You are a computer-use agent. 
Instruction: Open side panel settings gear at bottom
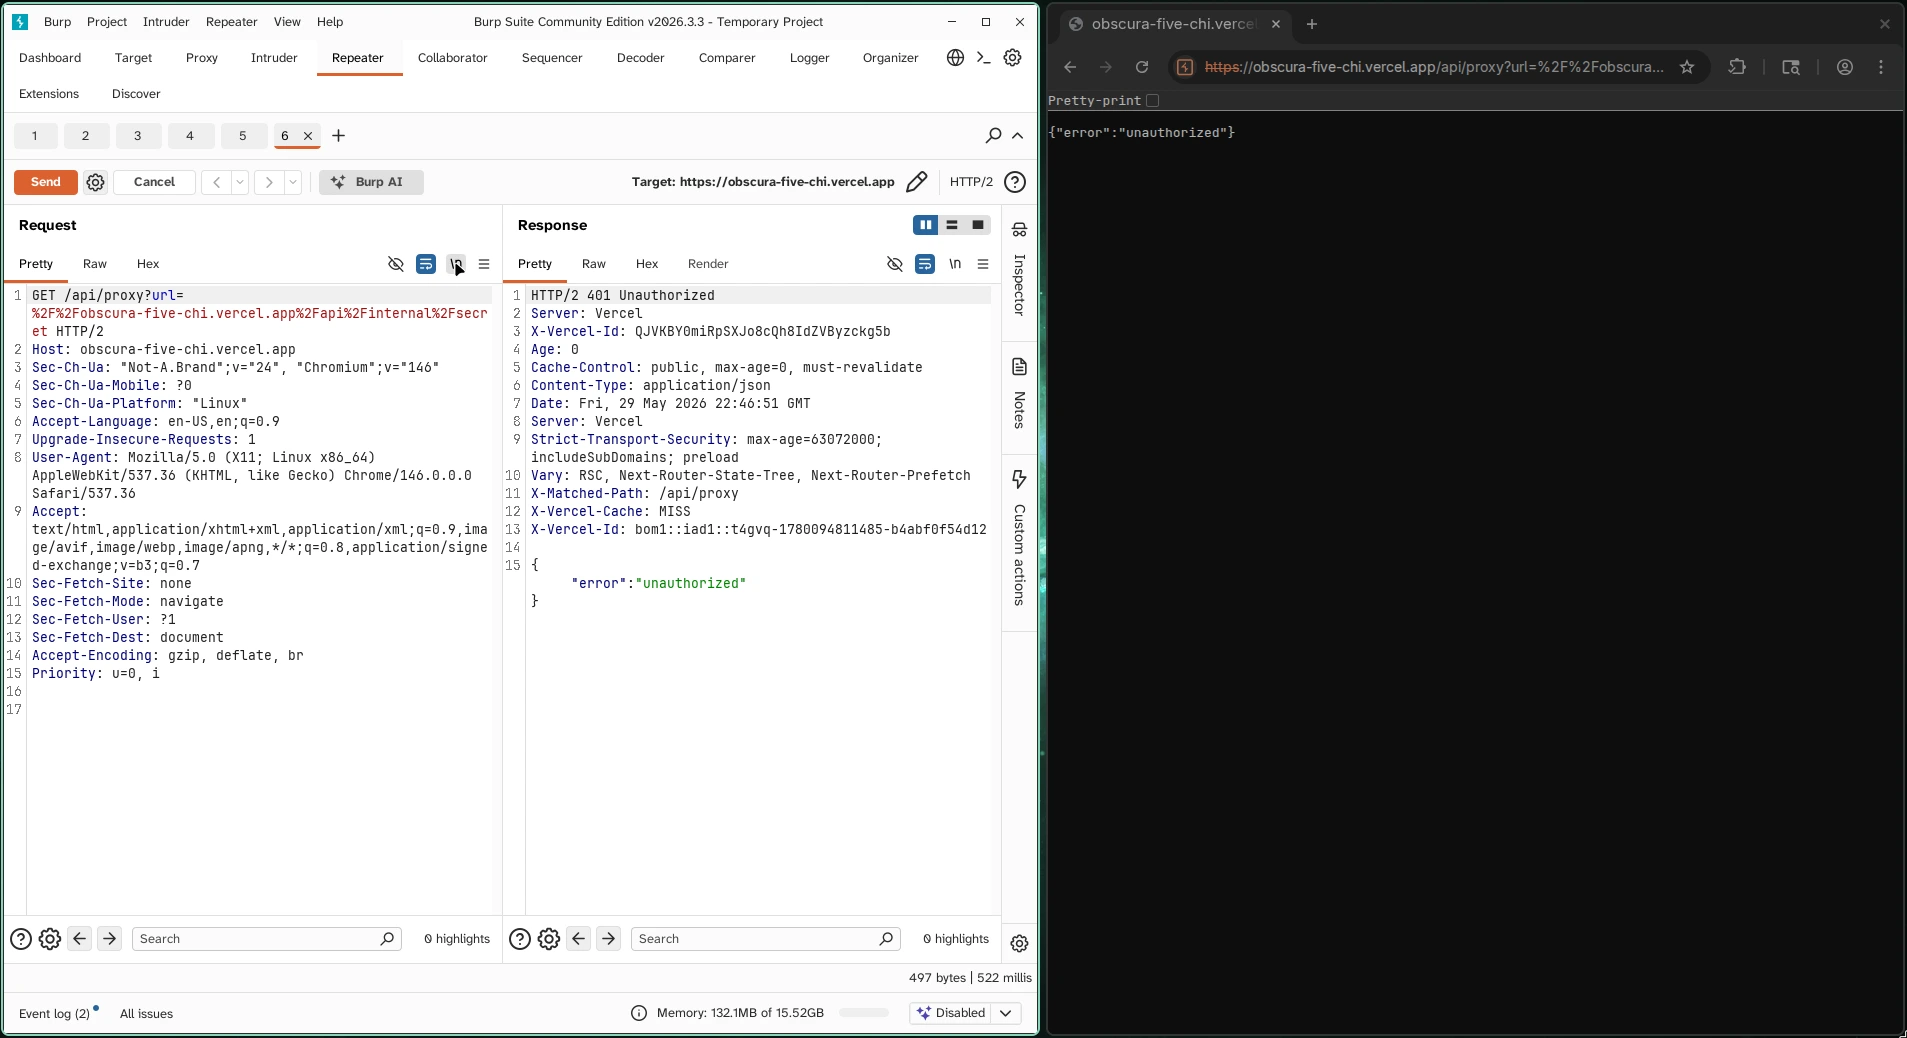point(1019,943)
